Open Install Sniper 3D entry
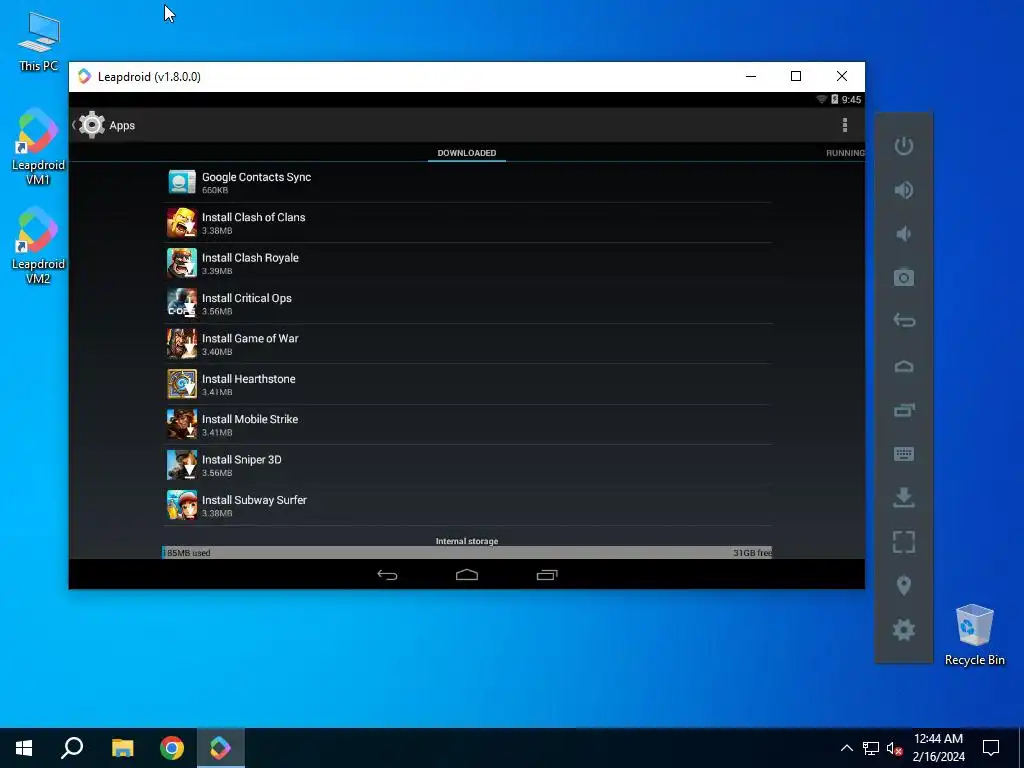This screenshot has width=1024, height=768. (467, 466)
